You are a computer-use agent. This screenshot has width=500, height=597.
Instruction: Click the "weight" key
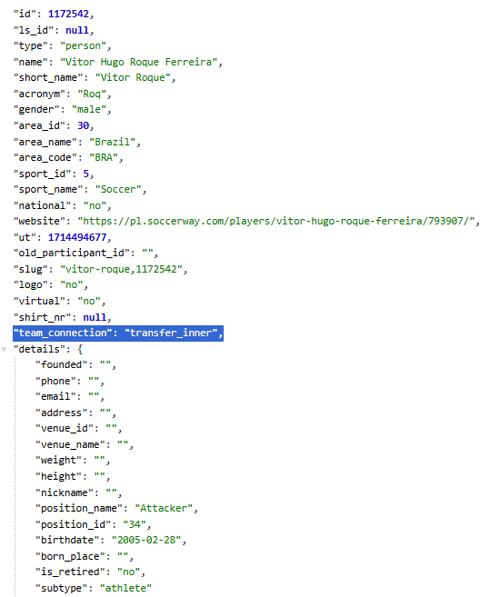(58, 461)
